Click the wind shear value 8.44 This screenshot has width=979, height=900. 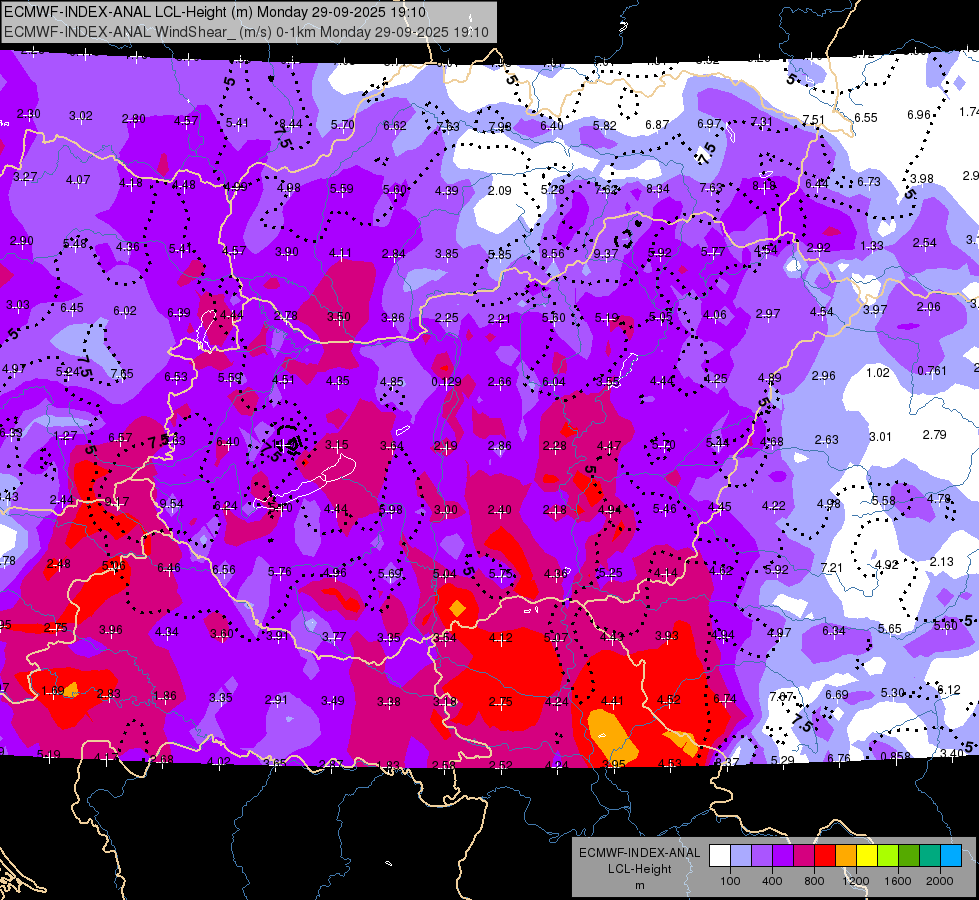click(290, 124)
